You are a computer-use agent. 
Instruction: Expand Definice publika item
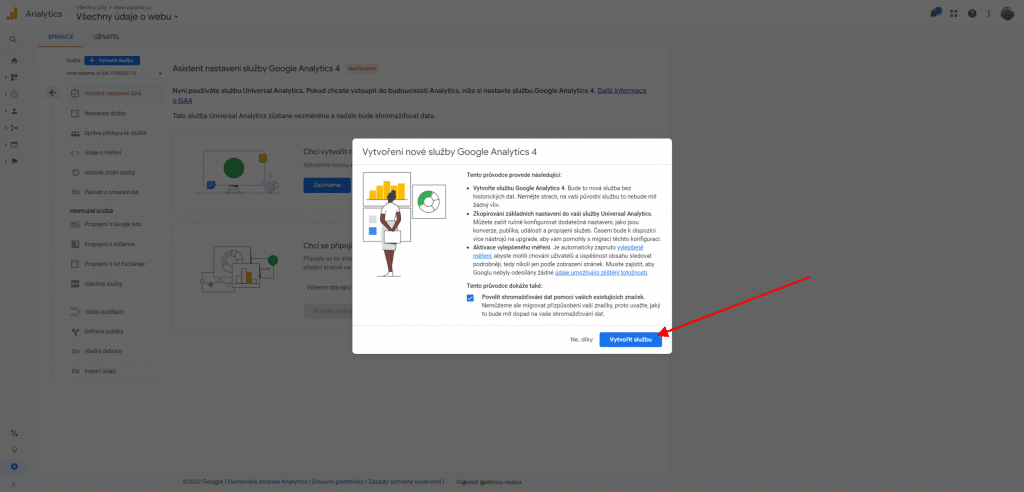103,331
